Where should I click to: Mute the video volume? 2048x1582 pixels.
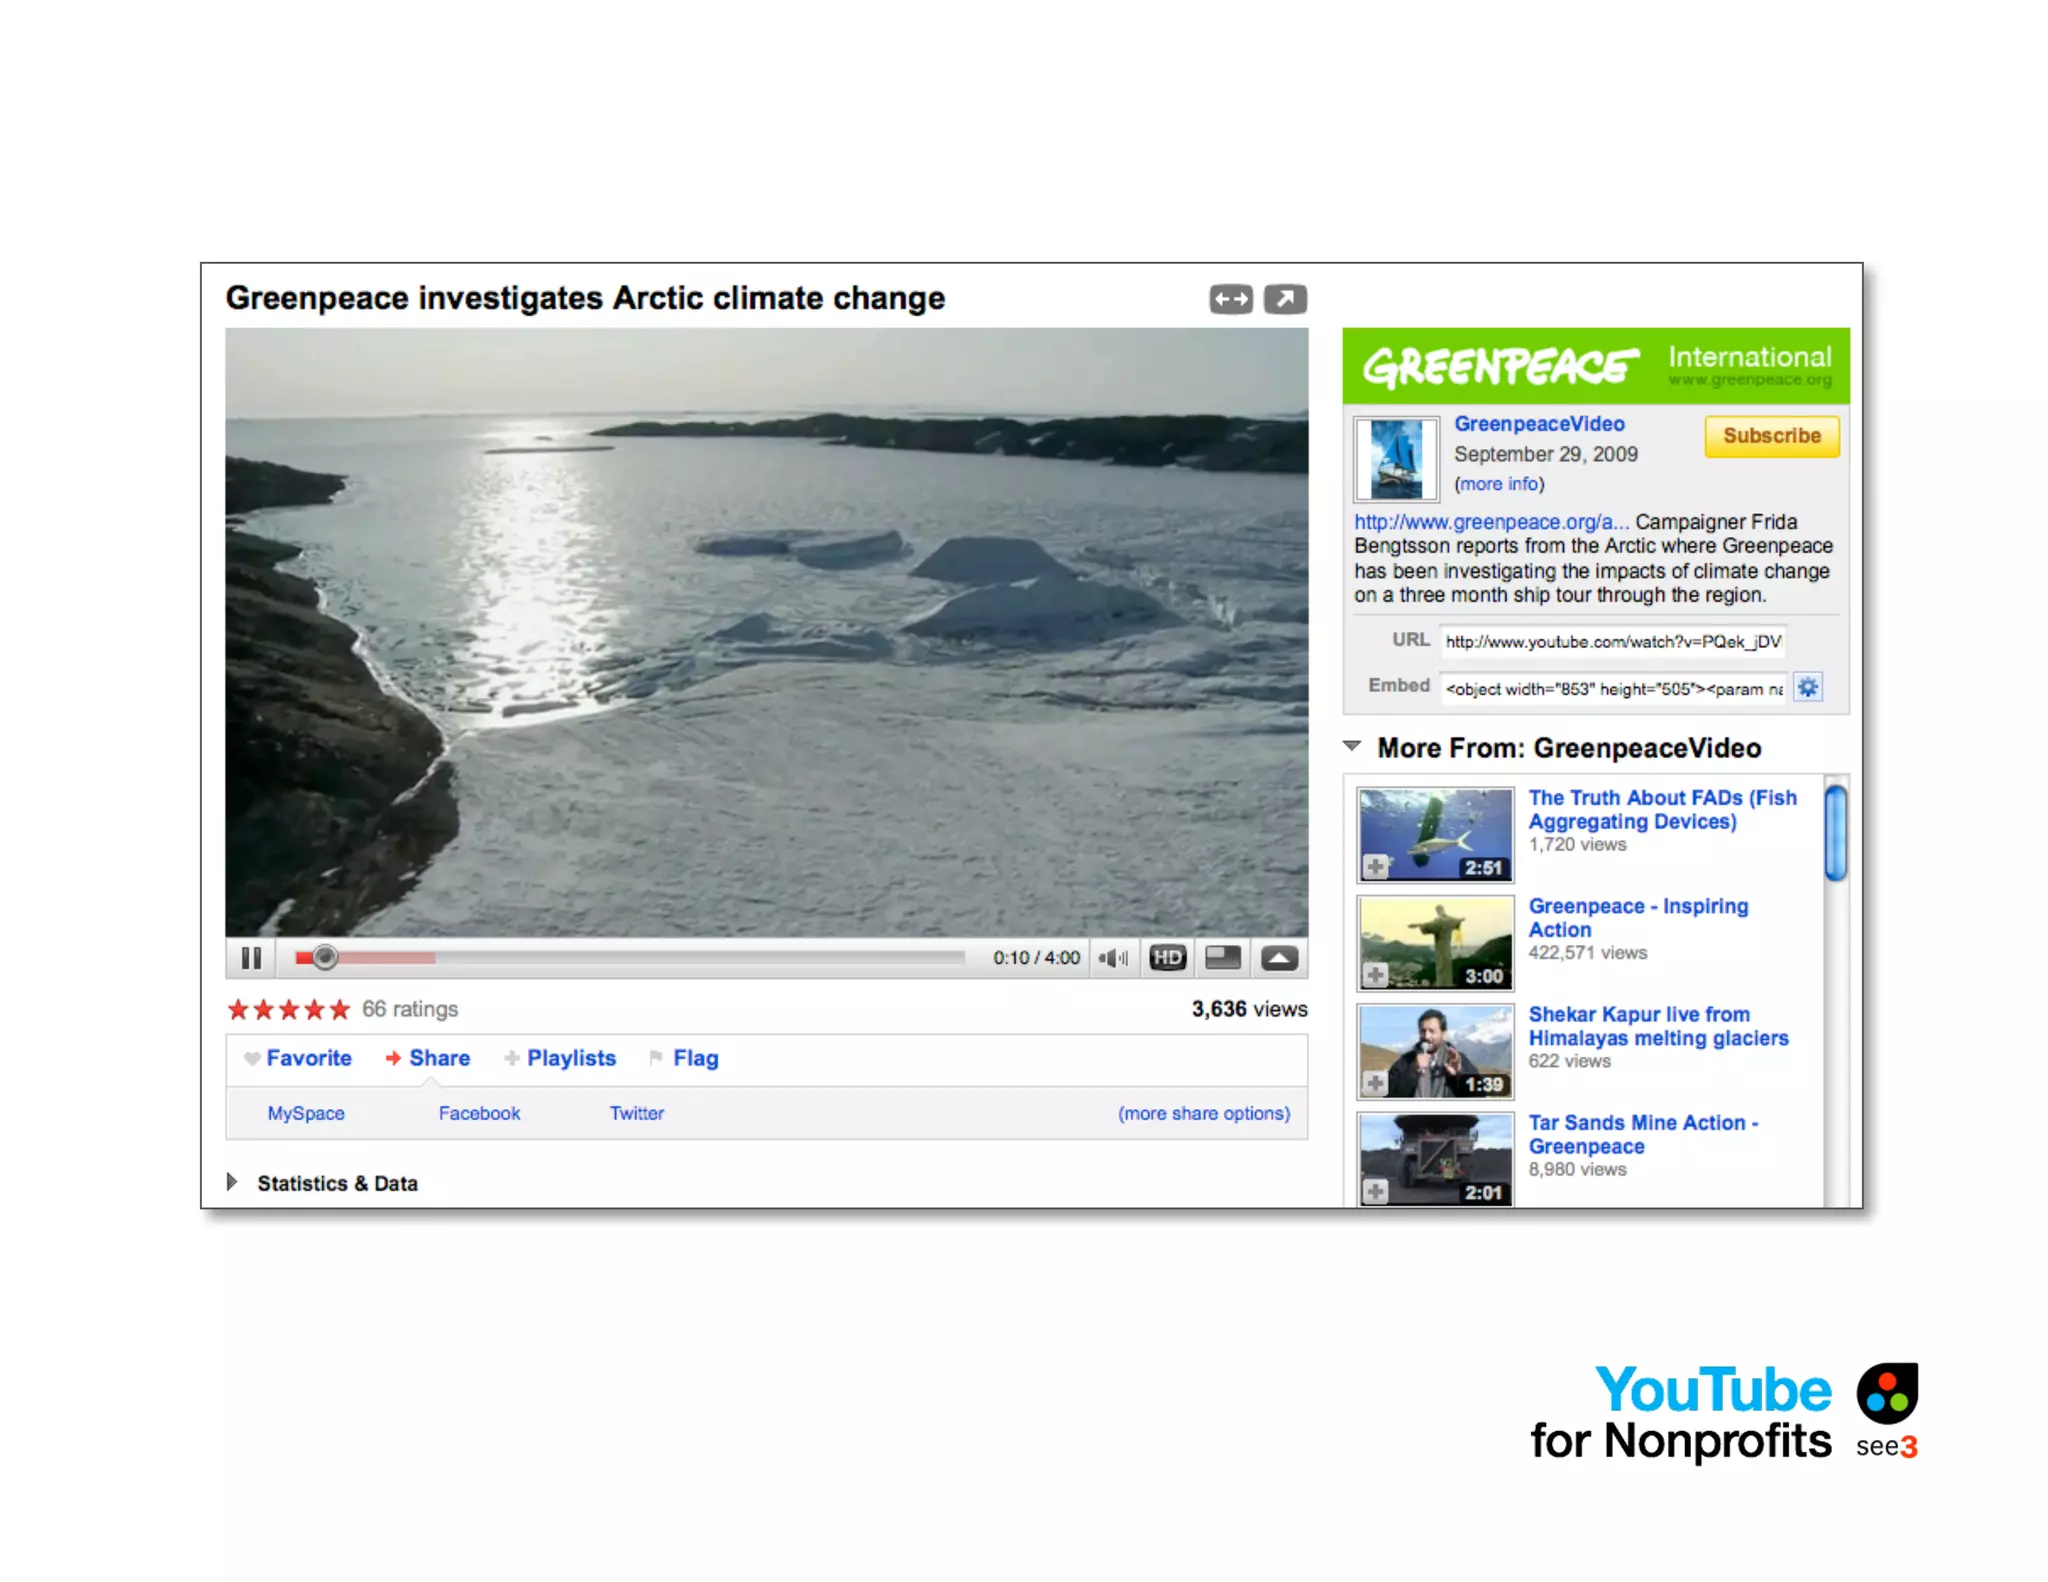tap(1113, 958)
